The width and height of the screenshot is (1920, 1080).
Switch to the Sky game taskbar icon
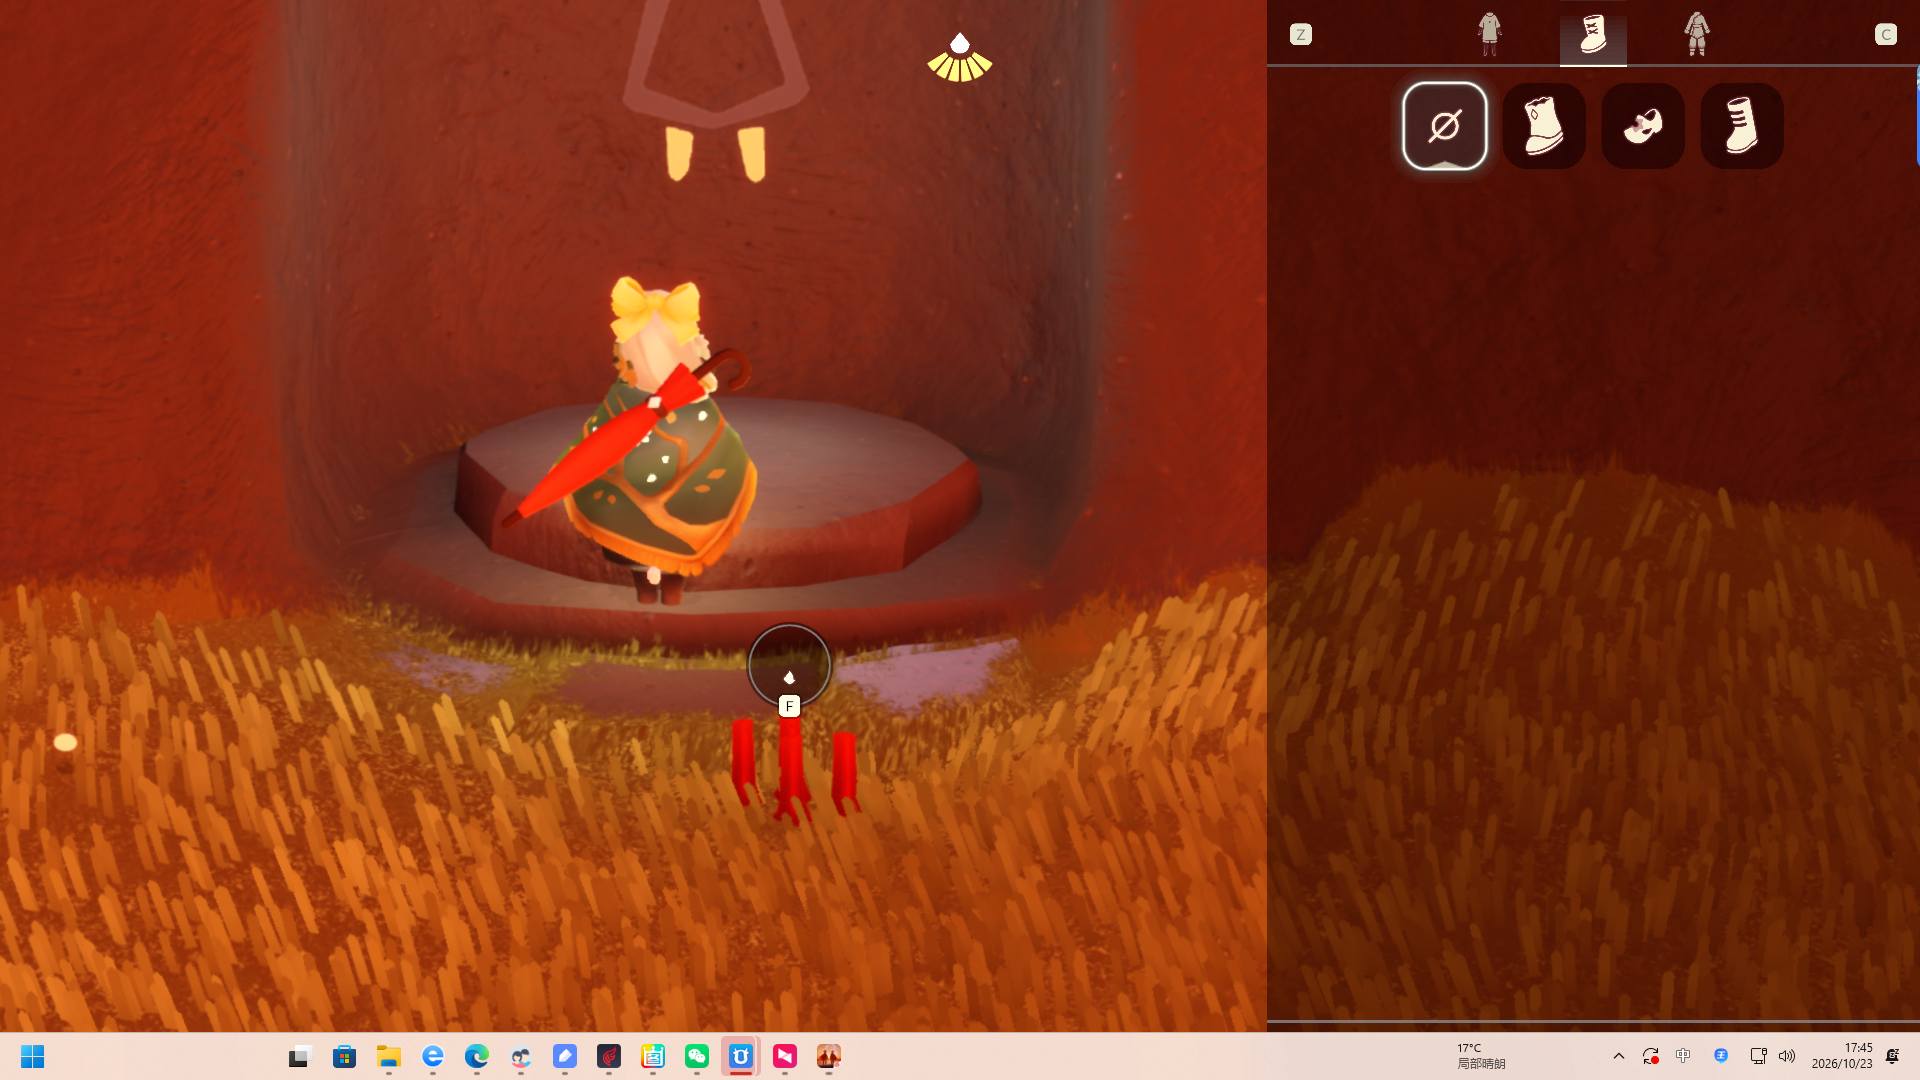828,1057
